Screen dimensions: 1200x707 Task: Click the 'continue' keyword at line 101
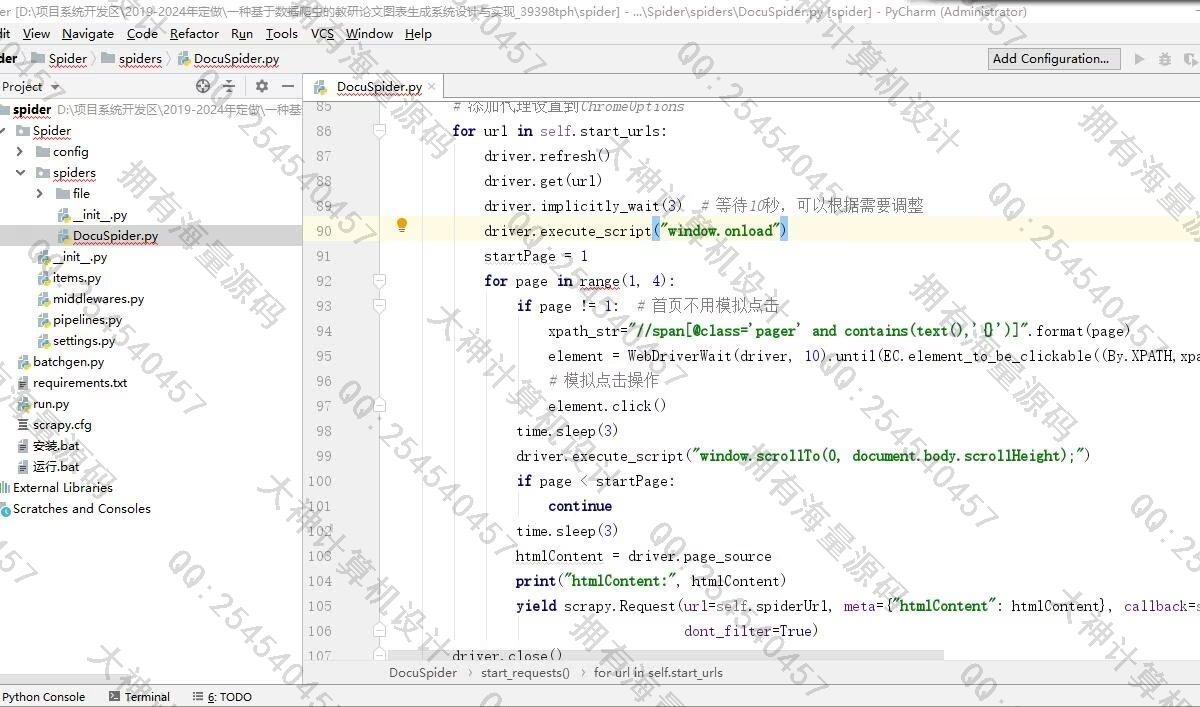tap(580, 506)
